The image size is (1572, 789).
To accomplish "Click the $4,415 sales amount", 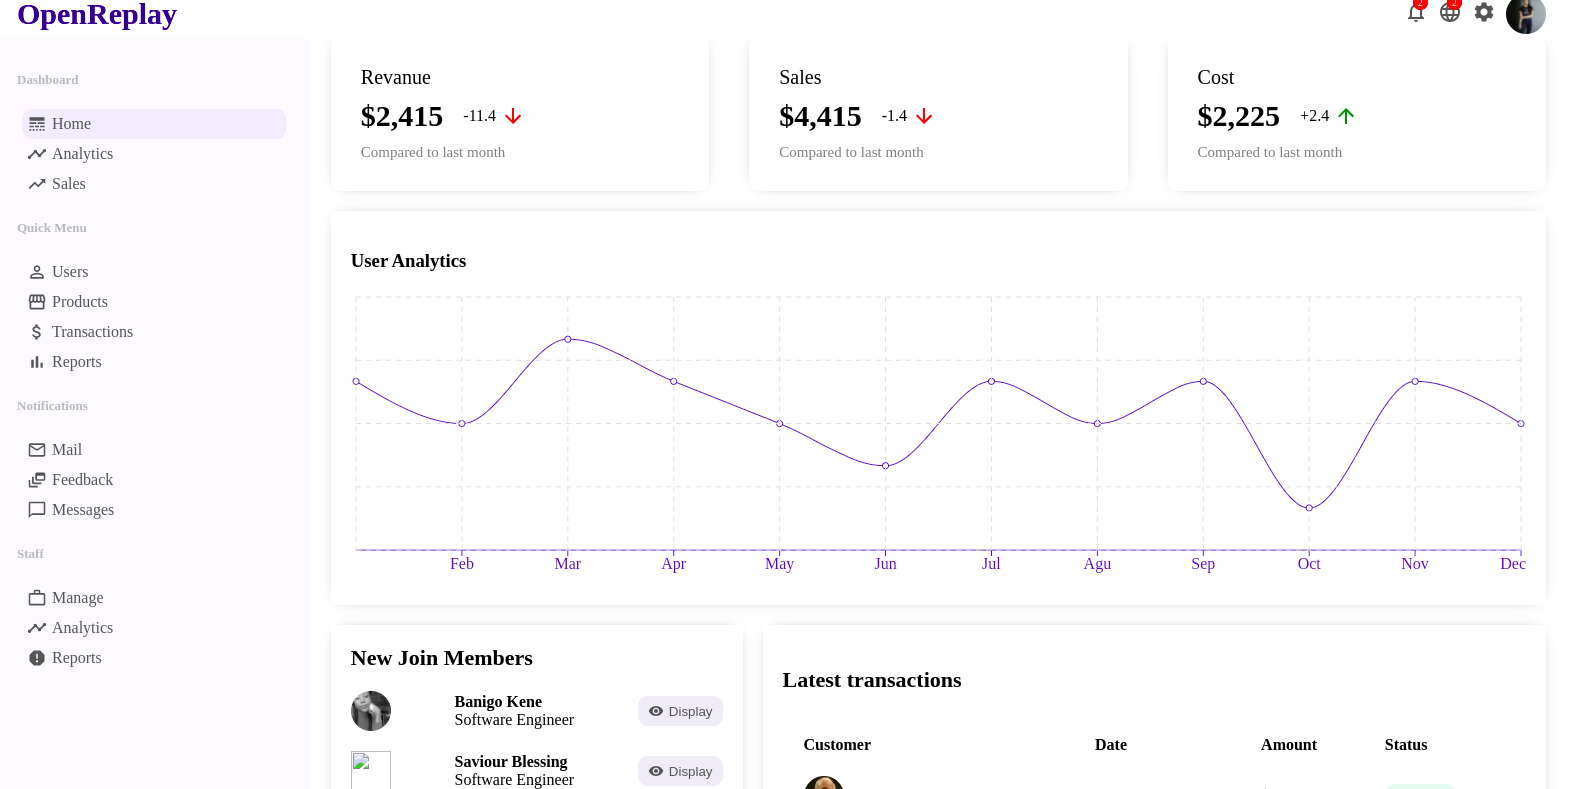I will (x=820, y=117).
